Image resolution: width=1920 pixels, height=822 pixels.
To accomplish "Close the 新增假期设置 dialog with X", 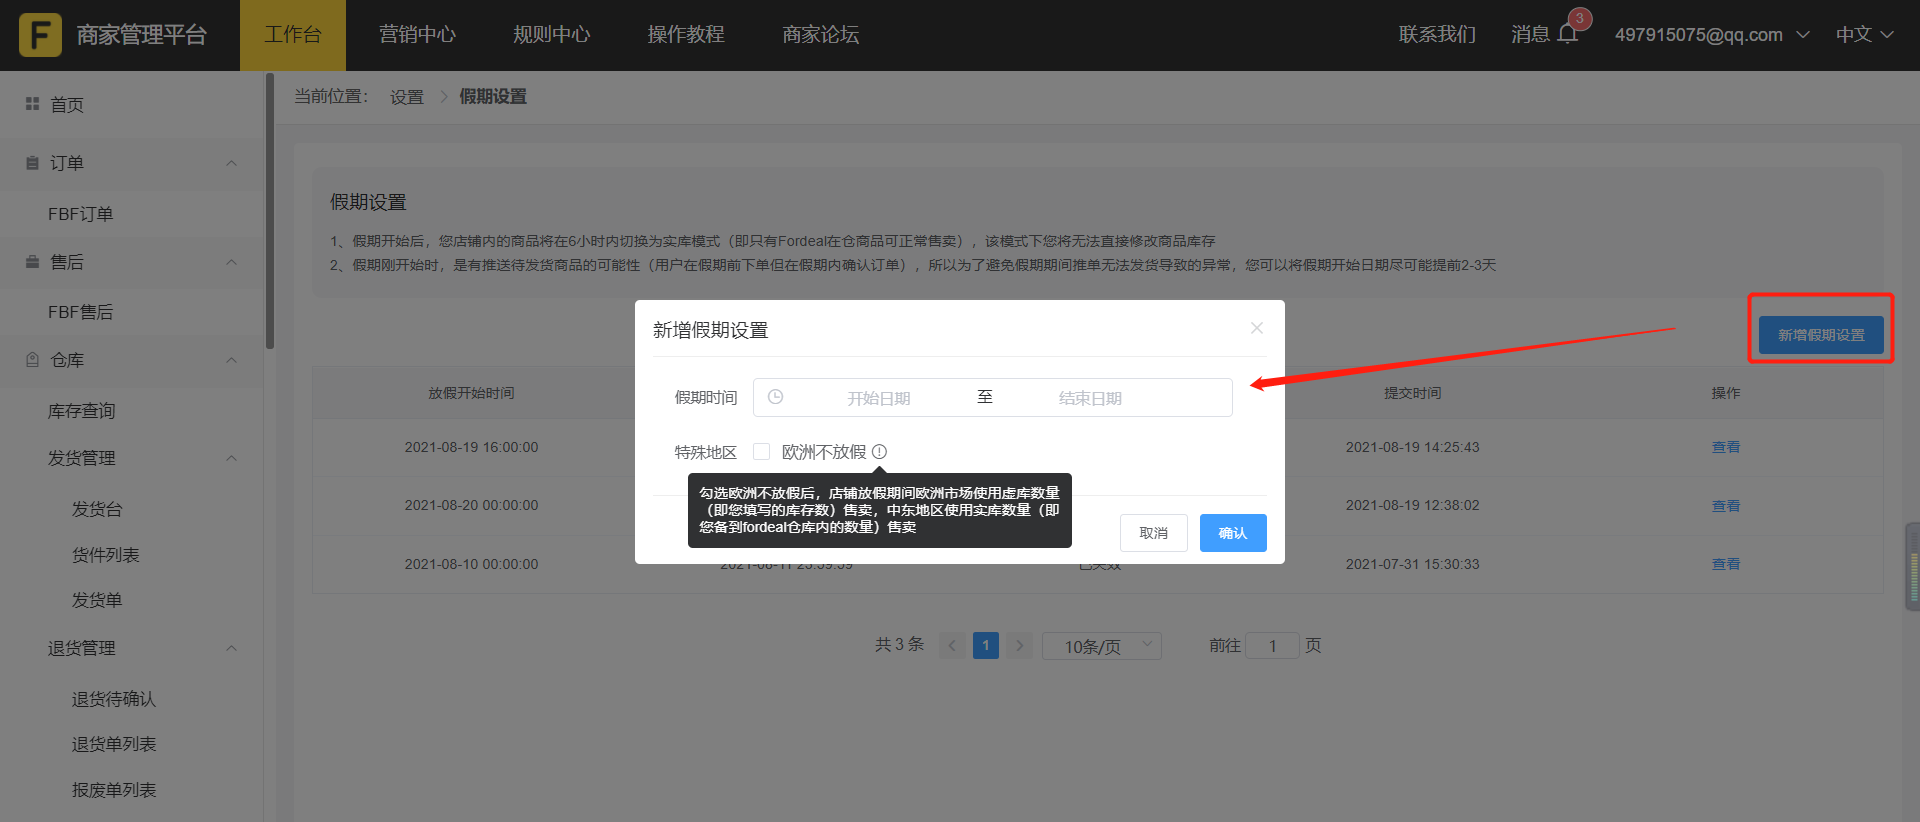I will click(1257, 328).
